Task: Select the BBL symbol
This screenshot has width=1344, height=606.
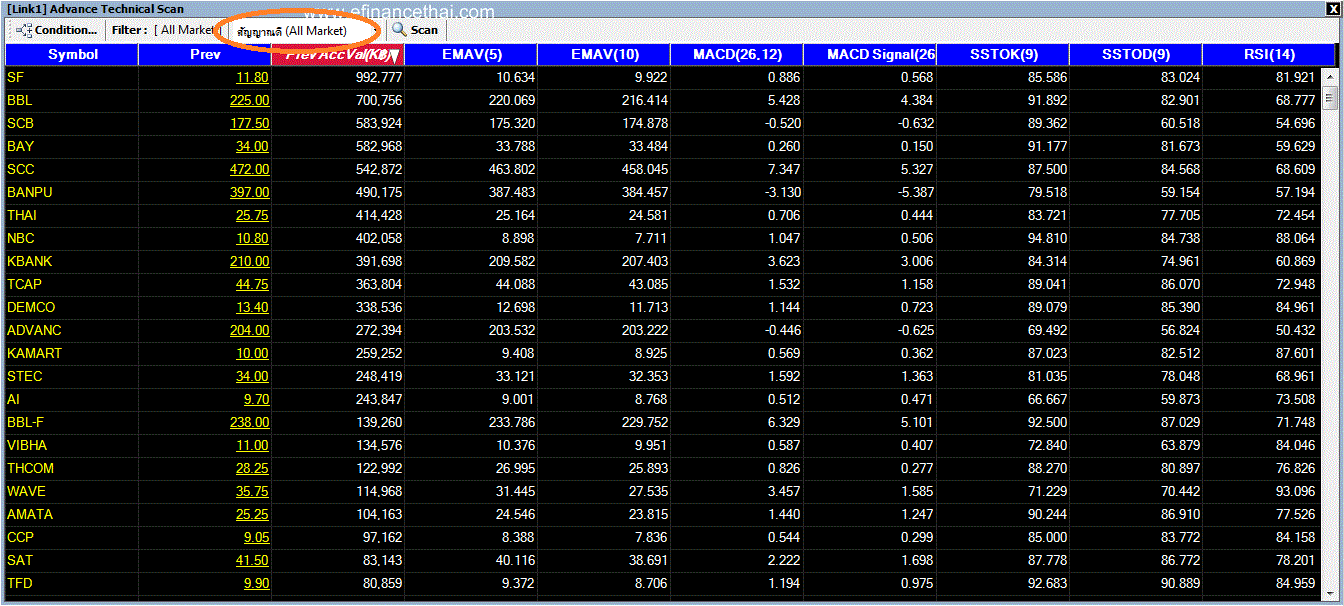Action: coord(19,100)
